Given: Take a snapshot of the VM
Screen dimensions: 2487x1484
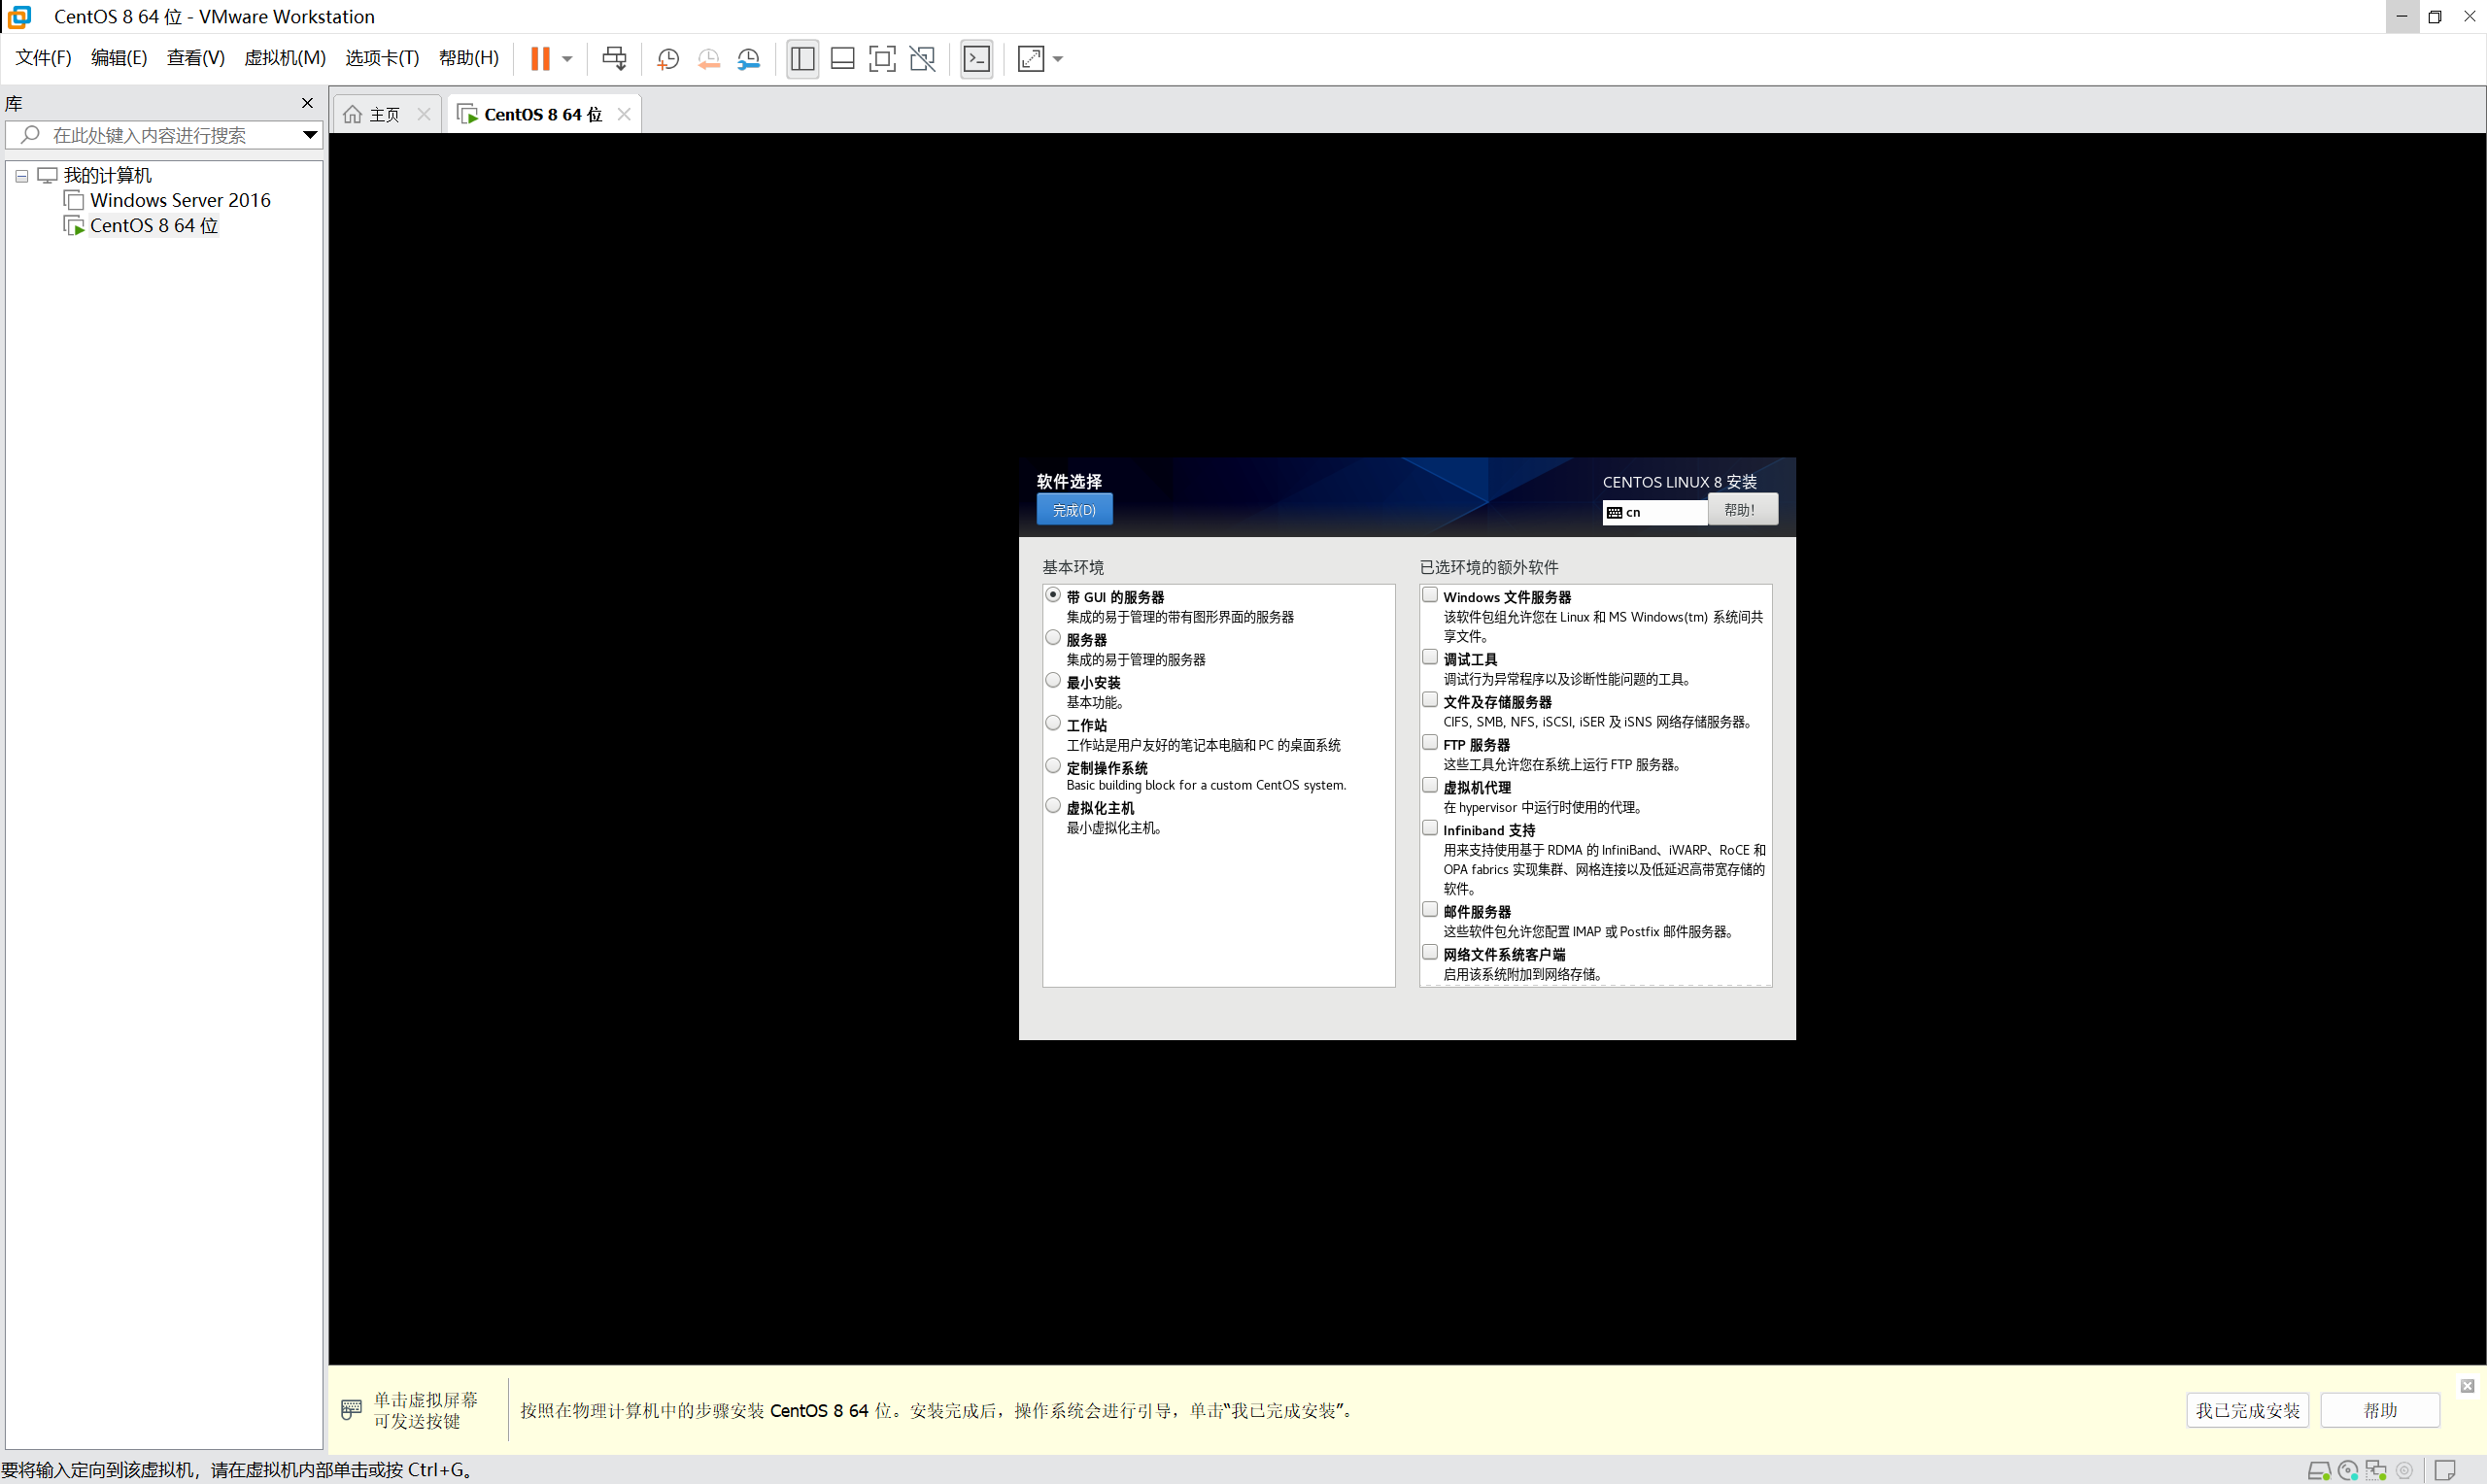Looking at the screenshot, I should coord(667,59).
